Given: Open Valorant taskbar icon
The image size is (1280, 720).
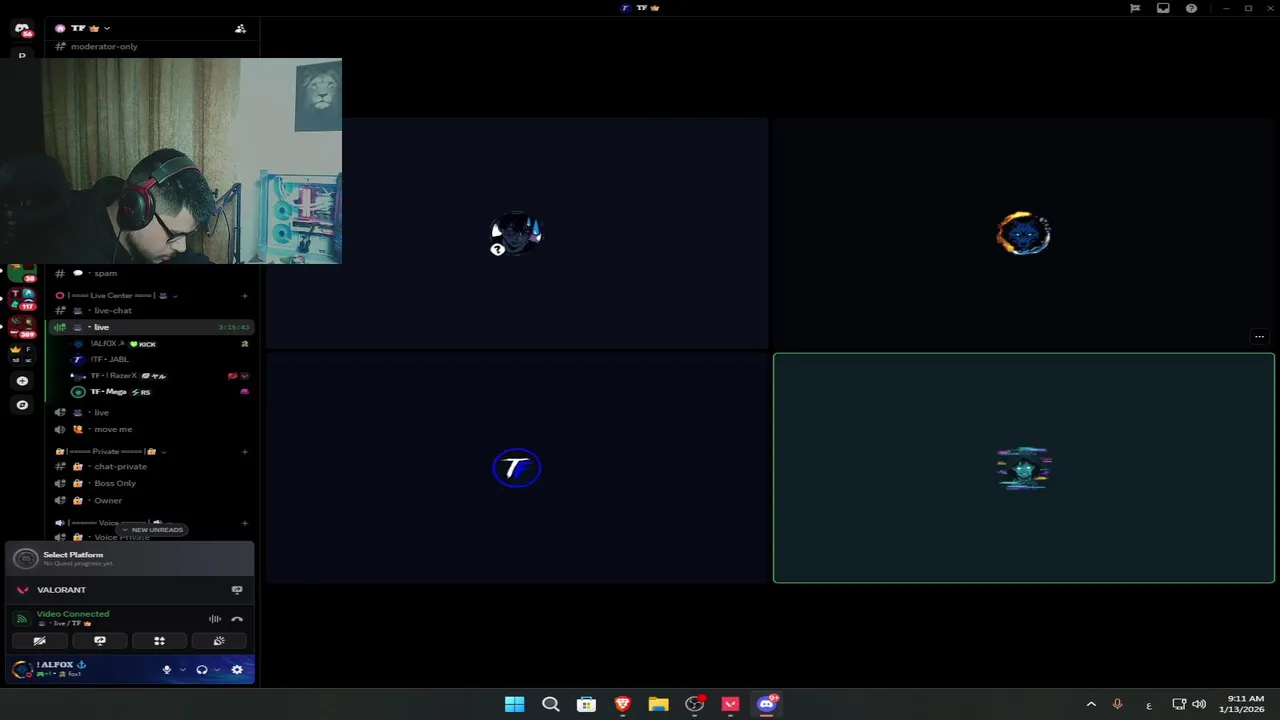Looking at the screenshot, I should [x=730, y=704].
